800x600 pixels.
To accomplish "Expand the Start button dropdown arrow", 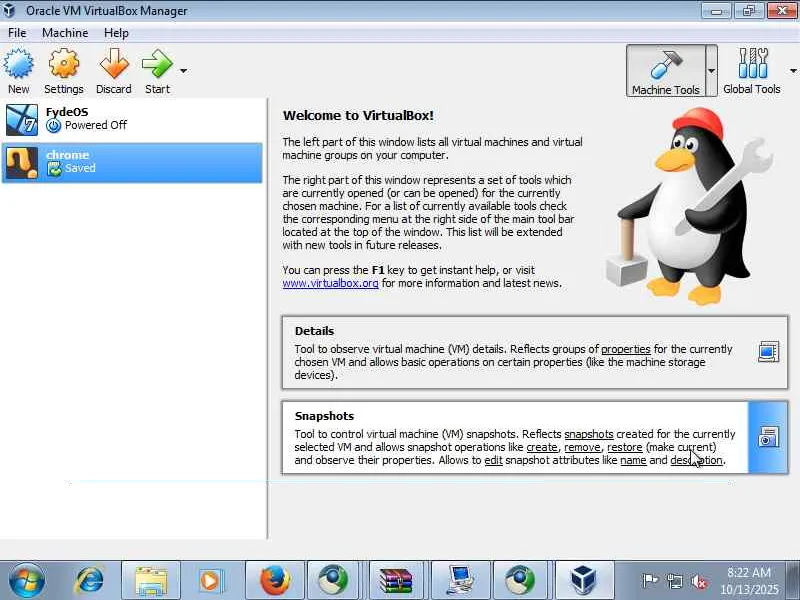I will (x=183, y=70).
